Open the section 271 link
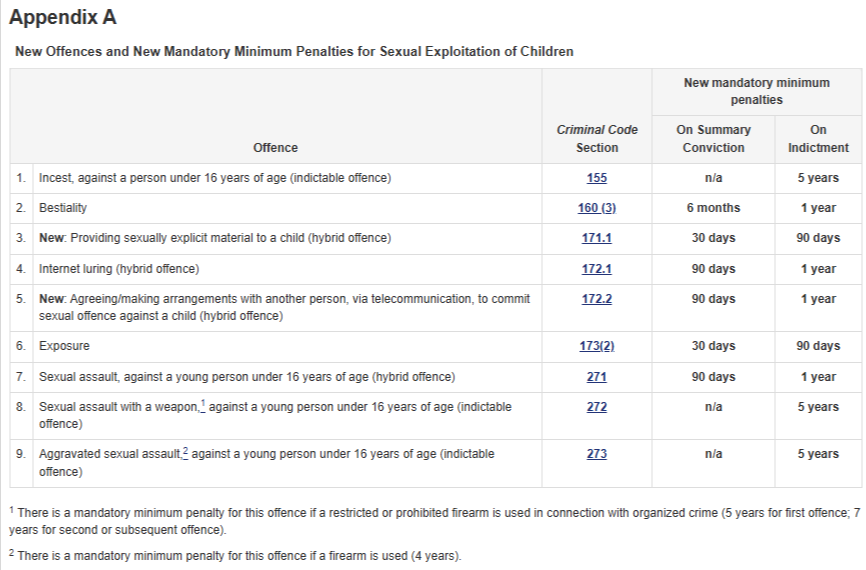866x570 pixels. click(x=596, y=377)
